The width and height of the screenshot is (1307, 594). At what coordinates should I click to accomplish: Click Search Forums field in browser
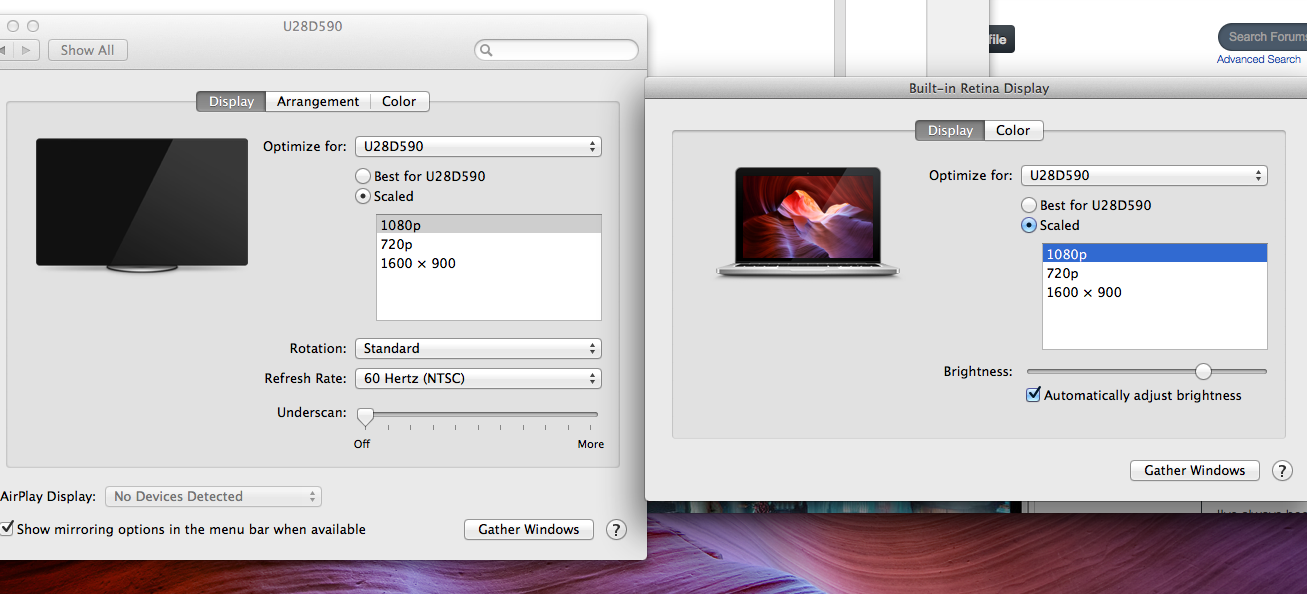1265,37
